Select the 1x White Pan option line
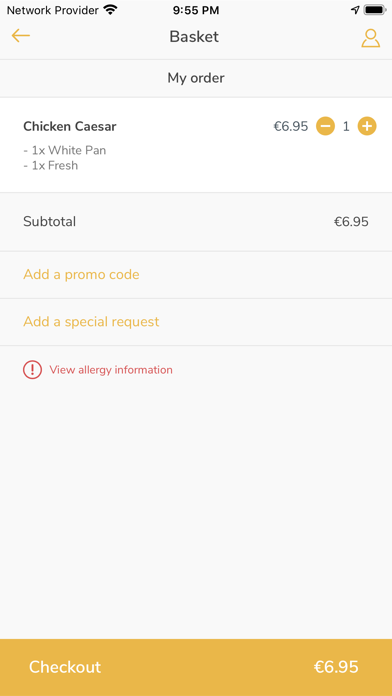This screenshot has height=696, width=392. (x=65, y=150)
